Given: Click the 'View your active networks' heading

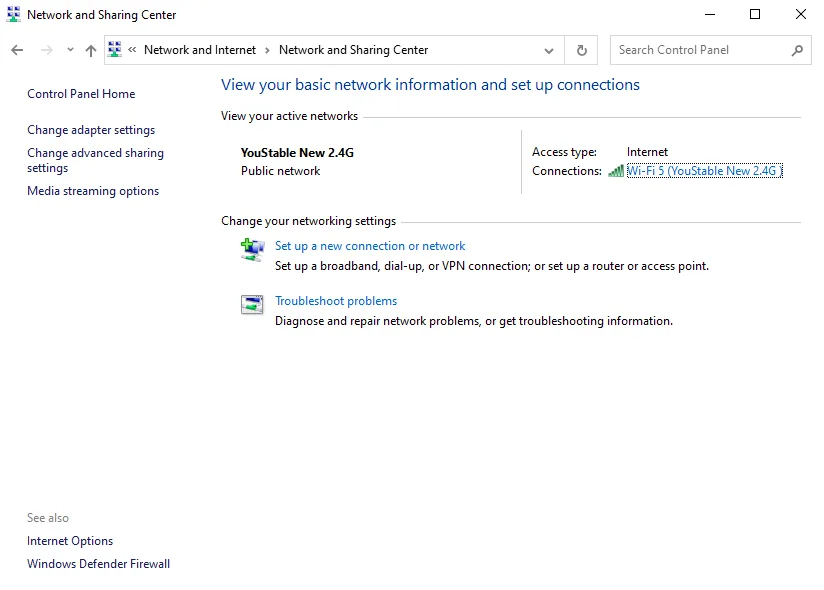Looking at the screenshot, I should point(289,116).
